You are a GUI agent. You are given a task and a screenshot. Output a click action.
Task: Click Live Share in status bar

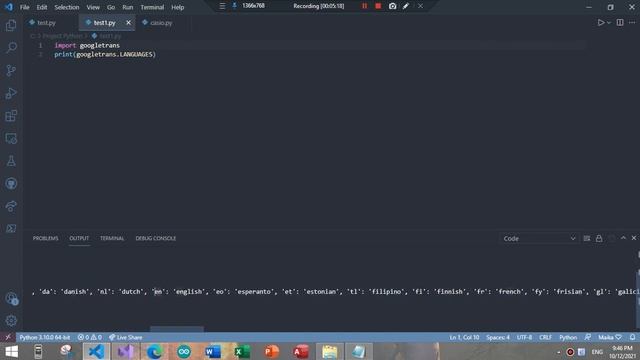coord(126,338)
